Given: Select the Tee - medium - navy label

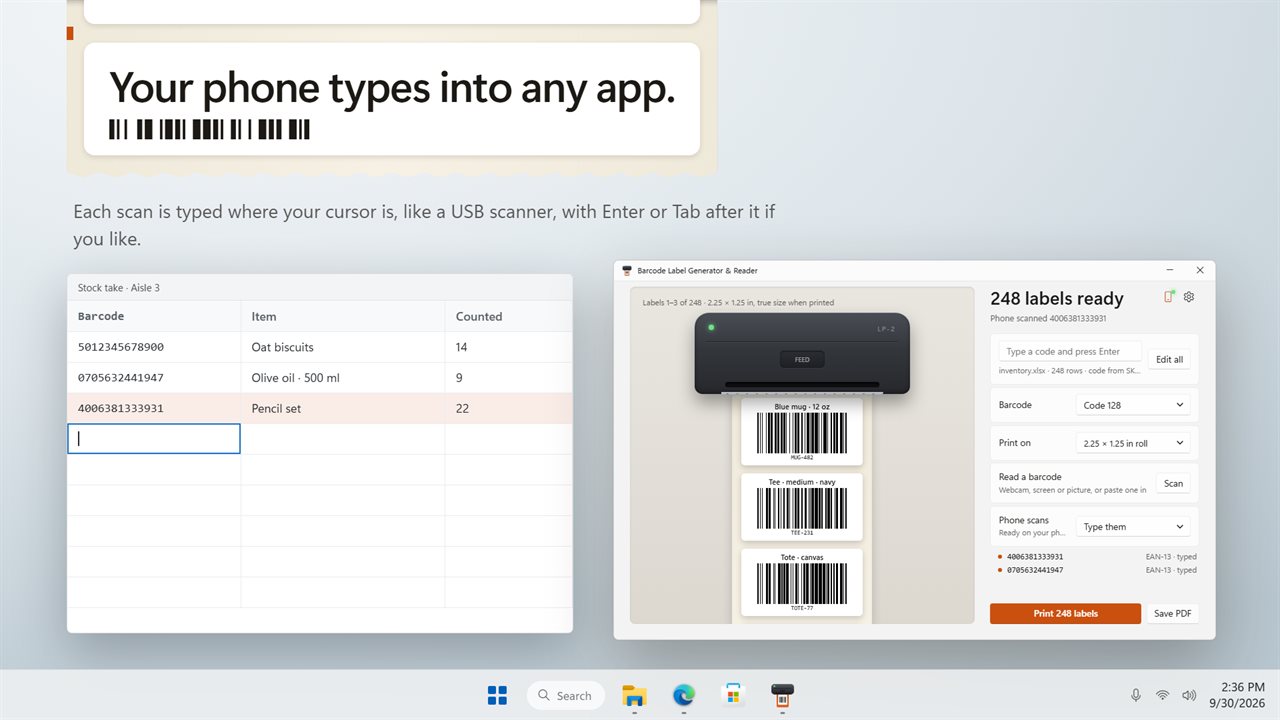Looking at the screenshot, I should [x=802, y=507].
